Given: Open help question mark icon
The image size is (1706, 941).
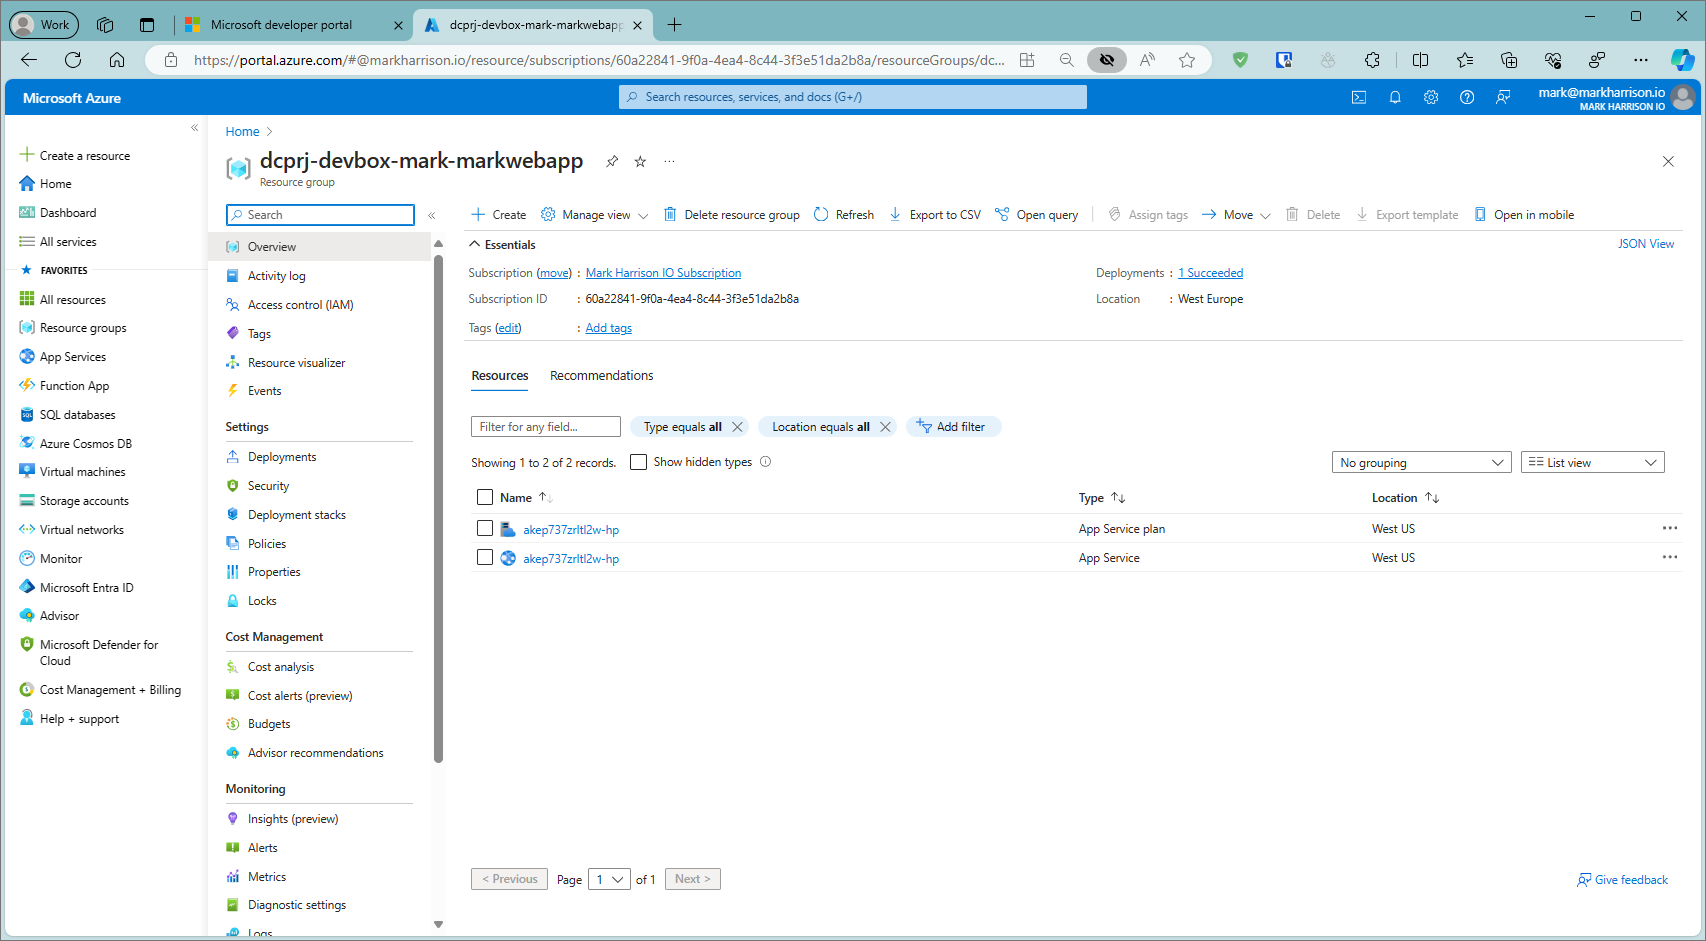Looking at the screenshot, I should tap(1467, 97).
